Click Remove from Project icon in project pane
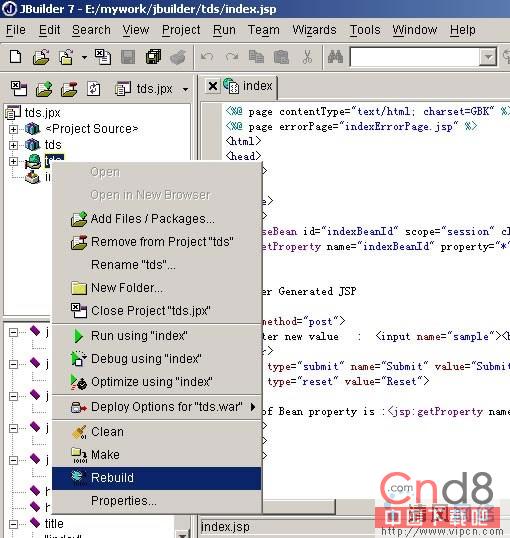Image resolution: width=510 pixels, height=538 pixels. pyautogui.click(x=69, y=89)
